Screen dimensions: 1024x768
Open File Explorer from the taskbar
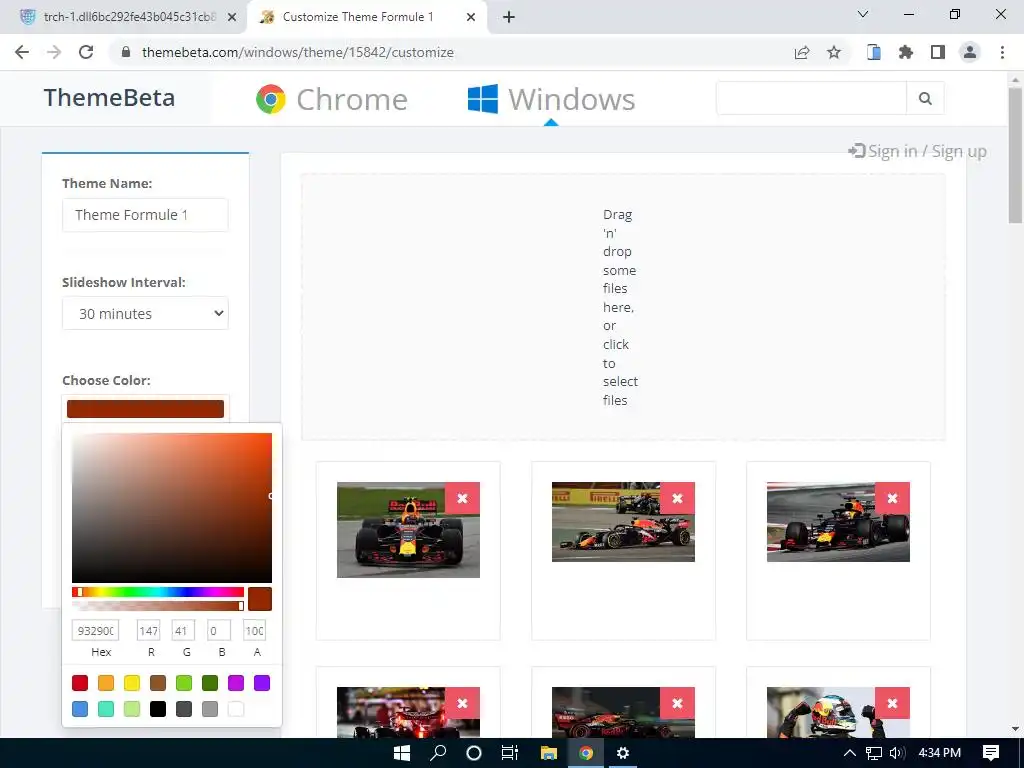click(x=549, y=753)
